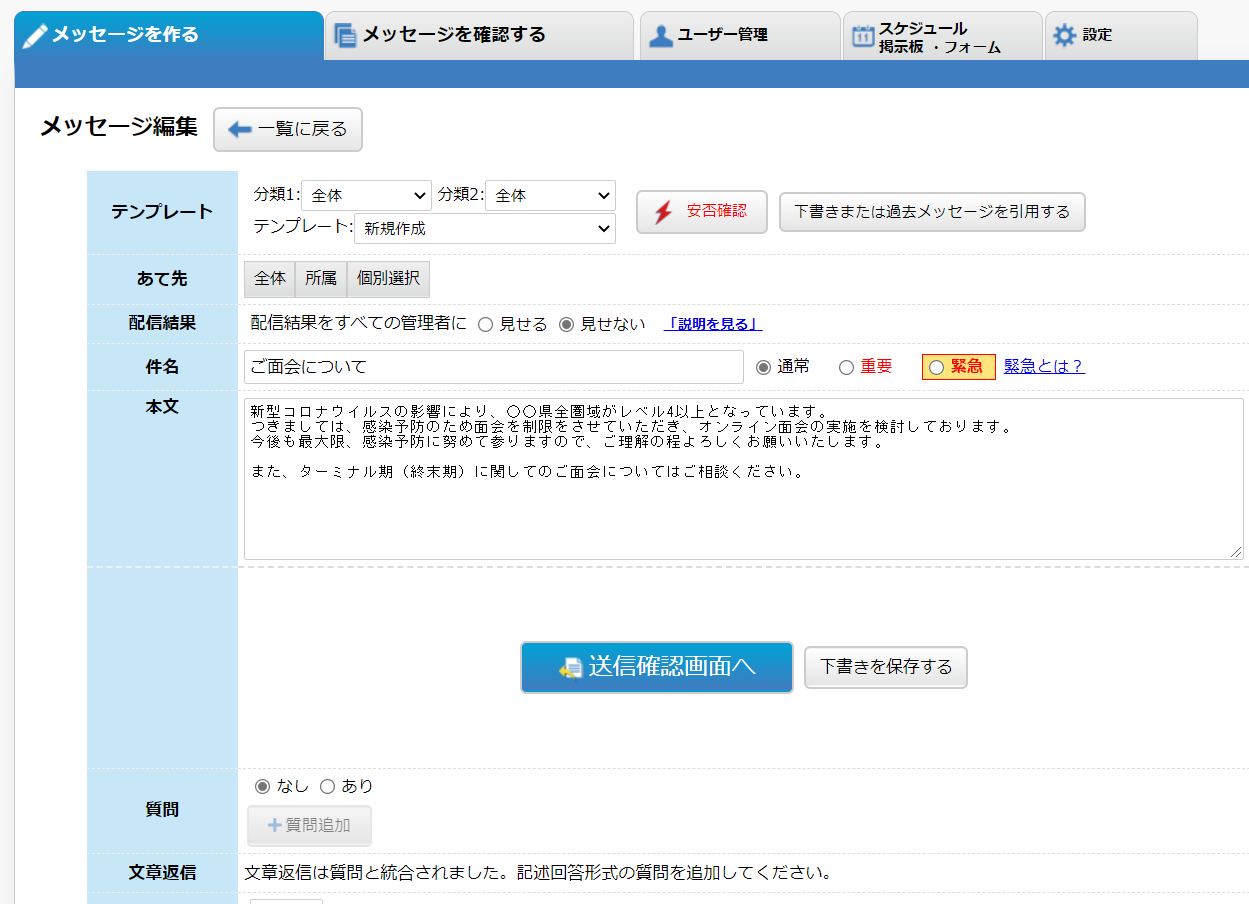Expand the テンプレート 新規作成 dropdown
1249x904 pixels.
pos(485,228)
